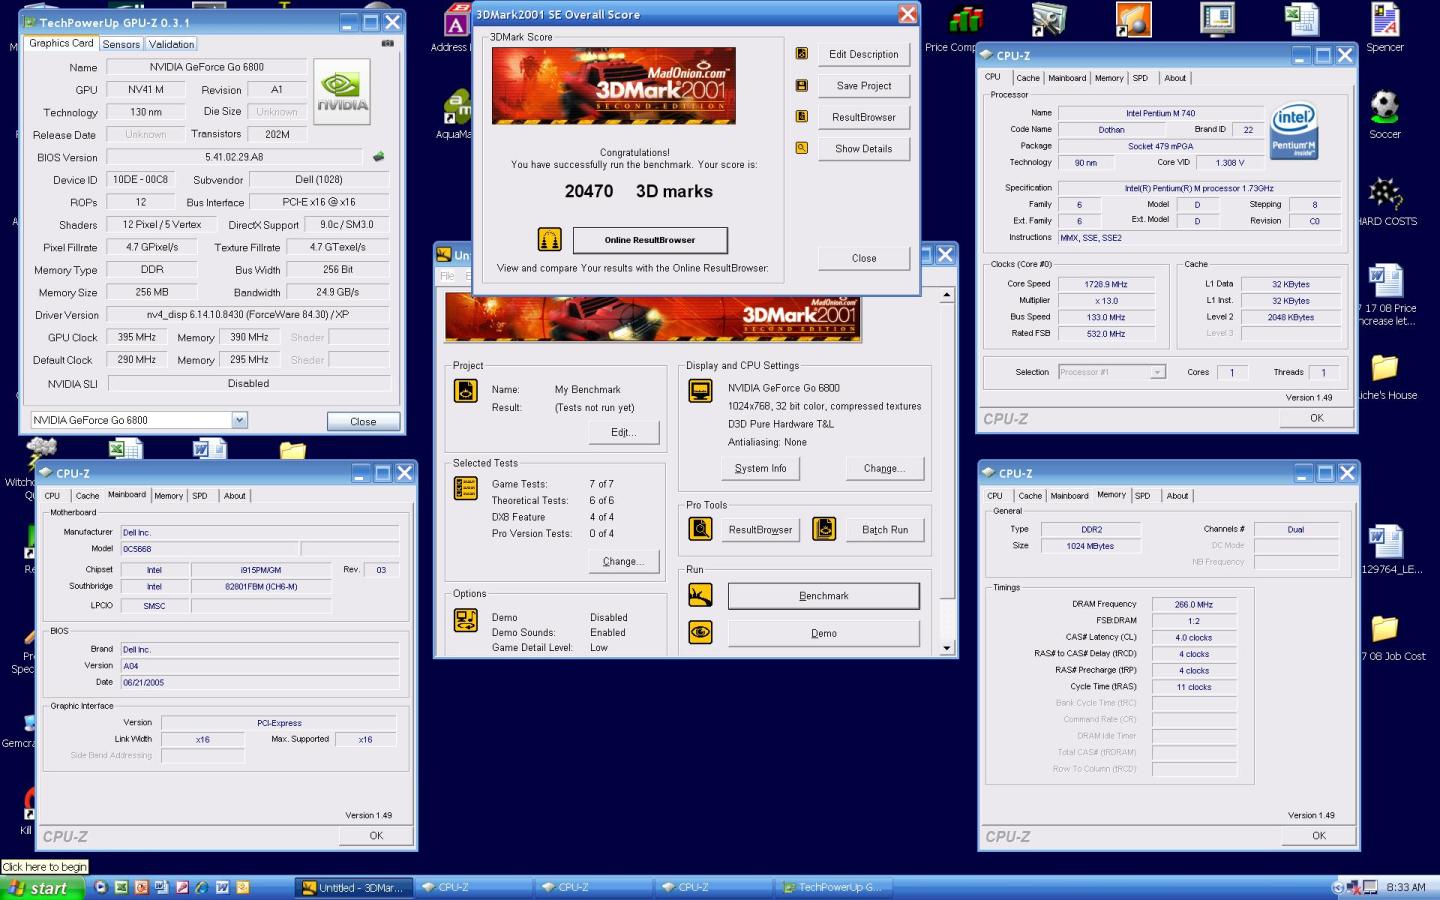
Task: Open the Cache tab in the processor CPU-Z window
Action: coord(1028,78)
